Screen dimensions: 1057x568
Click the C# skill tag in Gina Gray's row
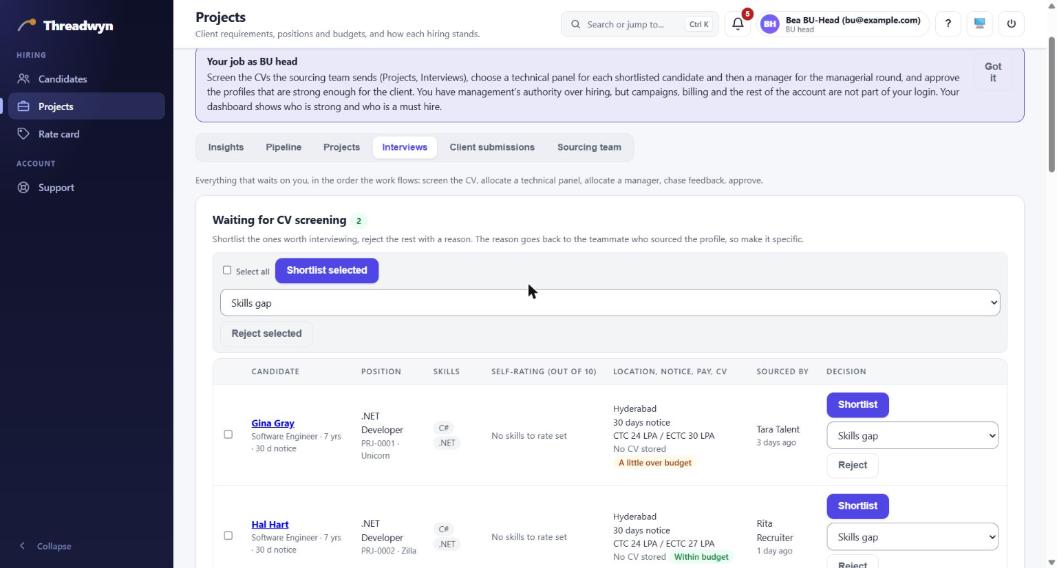pos(444,428)
